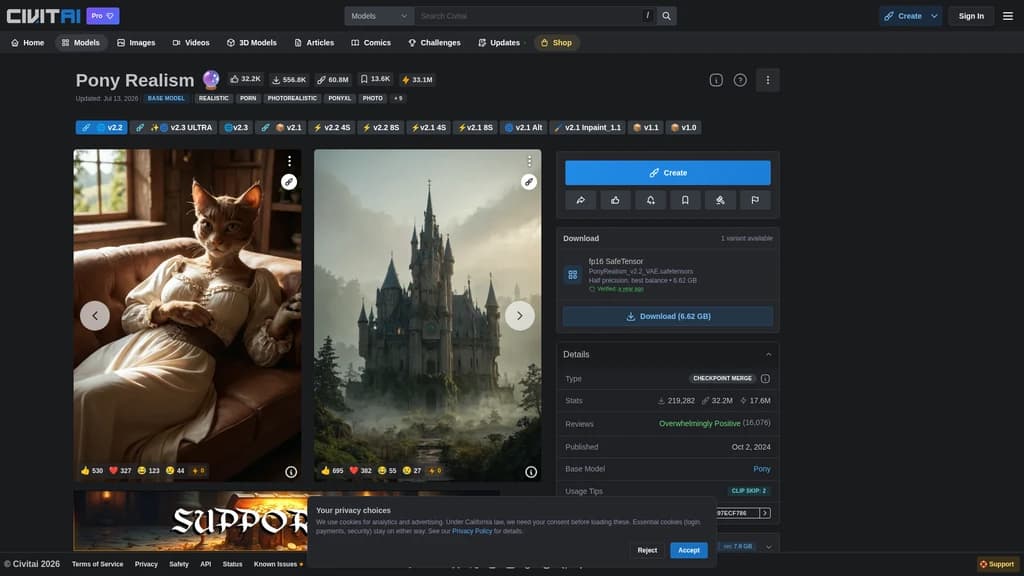Expand the Create dropdown arrow in header
1024x576 pixels.
point(935,16)
